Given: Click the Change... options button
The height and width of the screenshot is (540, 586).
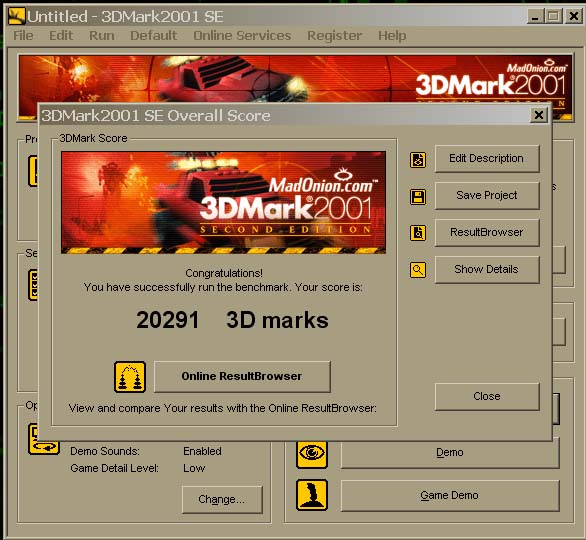Looking at the screenshot, I should pyautogui.click(x=222, y=499).
